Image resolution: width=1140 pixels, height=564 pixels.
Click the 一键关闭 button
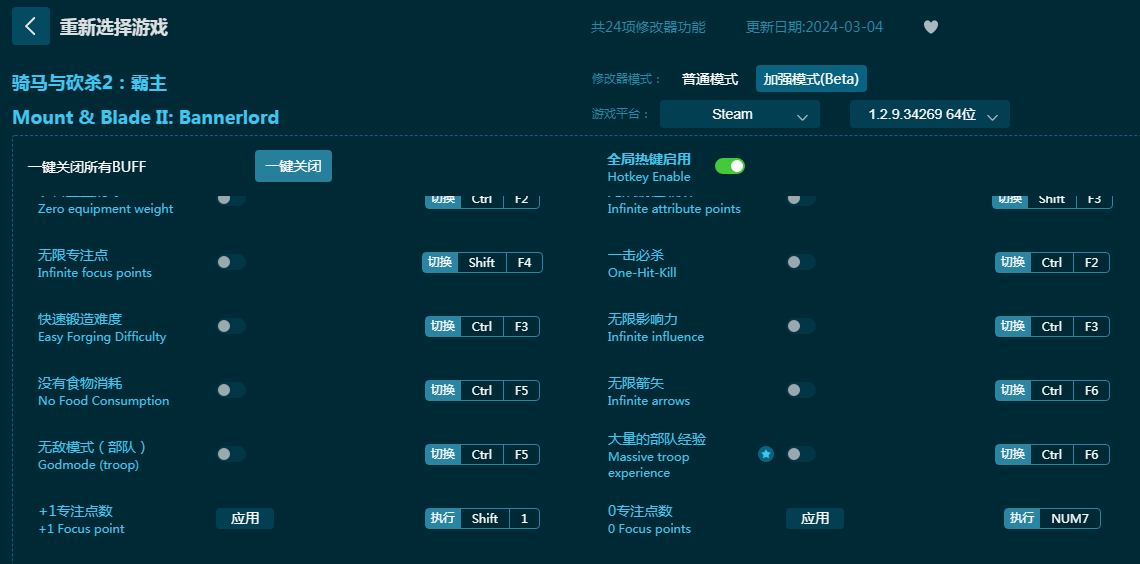(293, 166)
